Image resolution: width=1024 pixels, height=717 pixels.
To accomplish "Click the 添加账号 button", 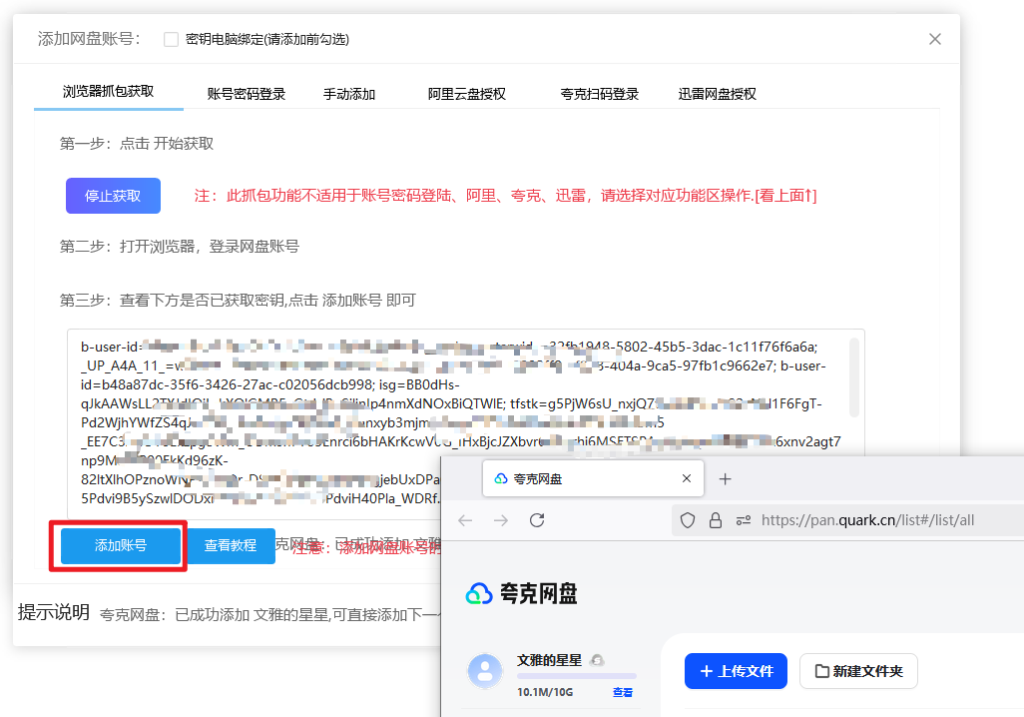I will [x=120, y=545].
